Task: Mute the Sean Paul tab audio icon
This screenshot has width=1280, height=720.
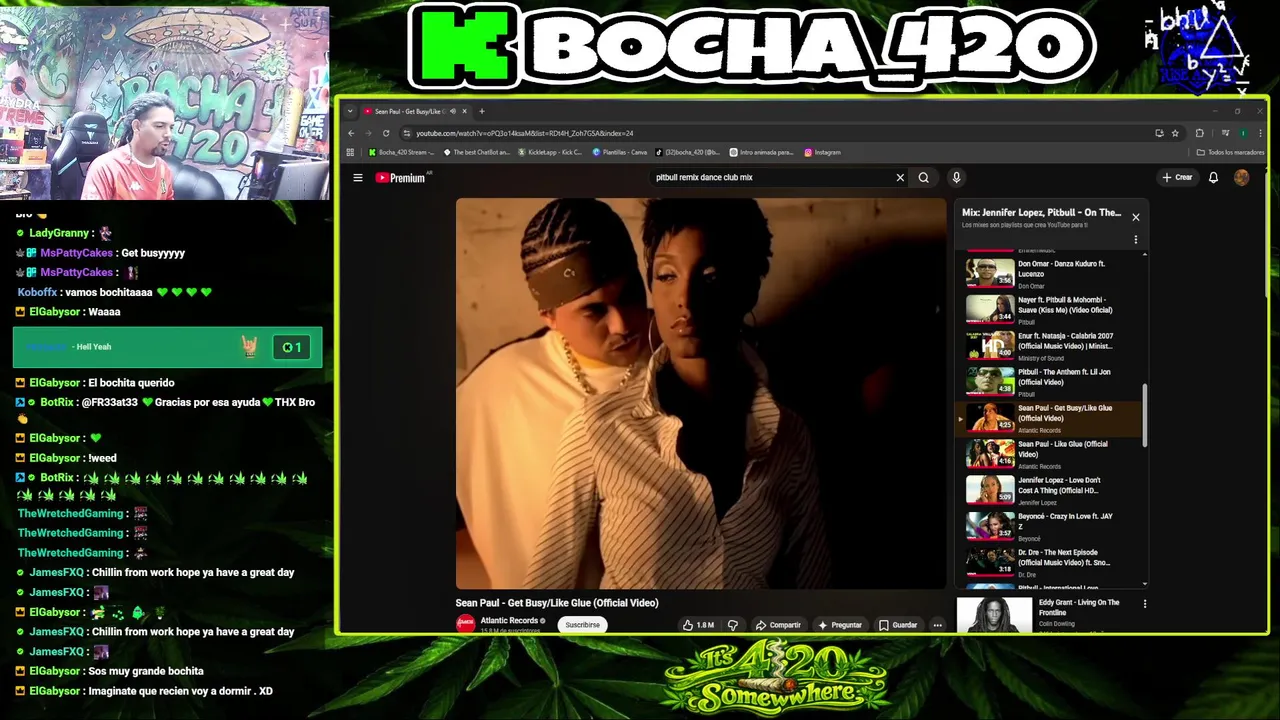Action: [453, 111]
